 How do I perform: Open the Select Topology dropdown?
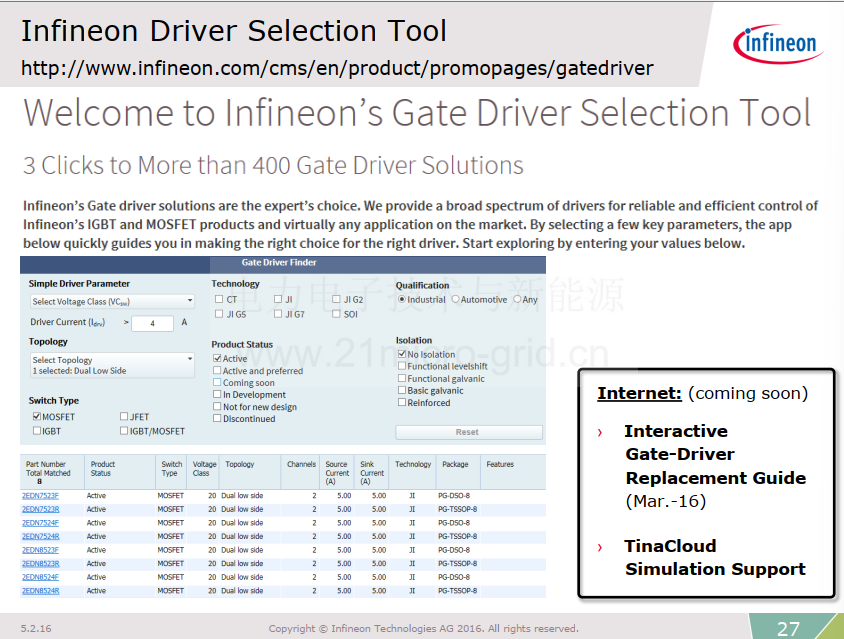[112, 365]
